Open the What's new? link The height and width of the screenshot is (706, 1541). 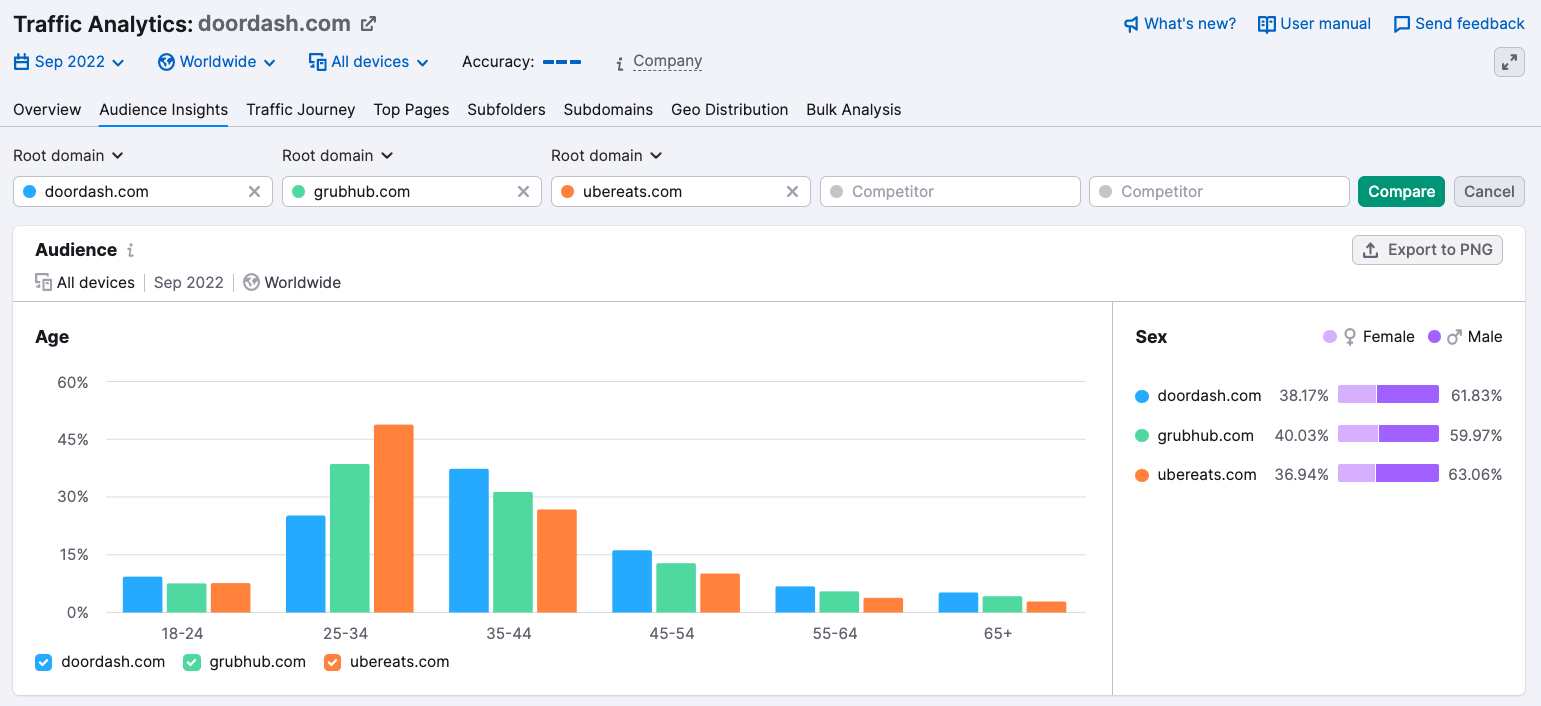[x=1180, y=24]
